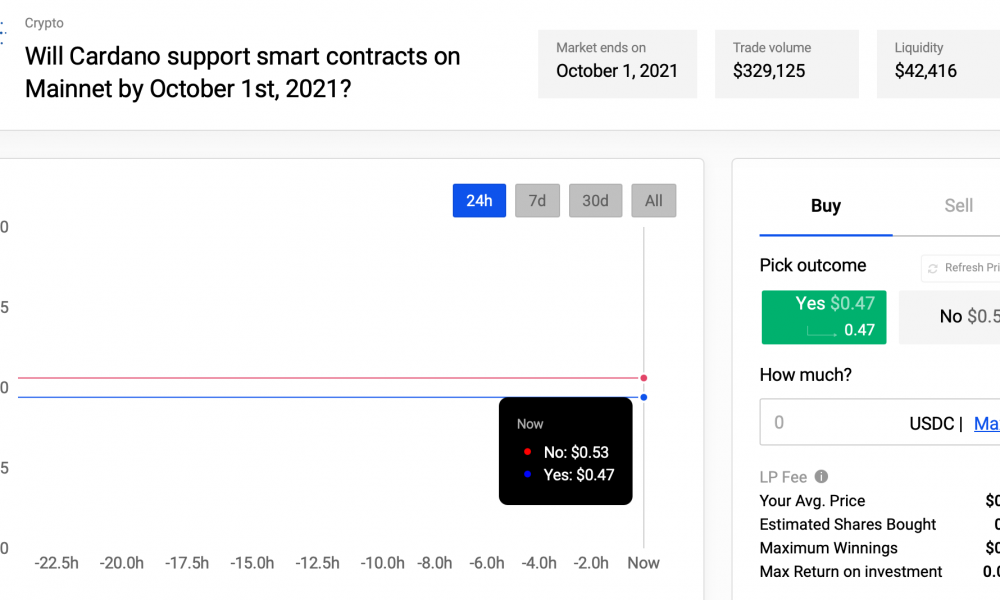The height and width of the screenshot is (600, 1000).
Task: Click the Max link in the amount field
Action: [x=986, y=423]
